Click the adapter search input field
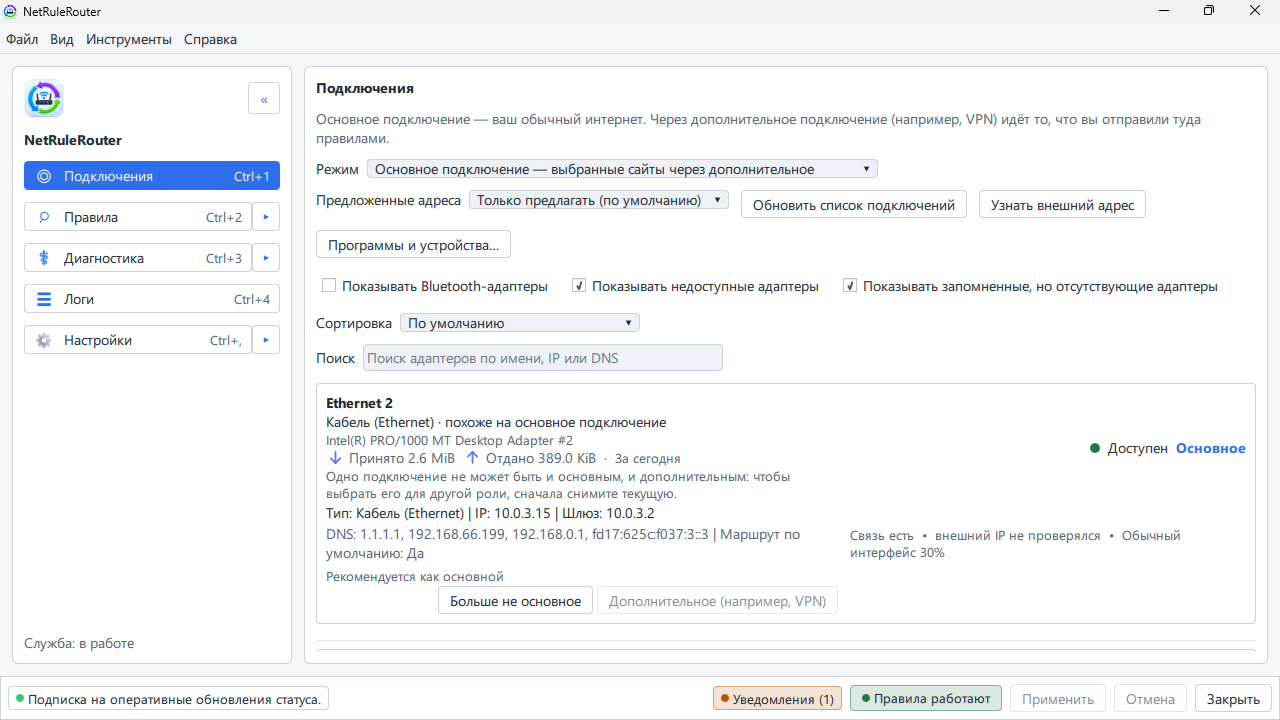The width and height of the screenshot is (1280, 720). coord(543,358)
